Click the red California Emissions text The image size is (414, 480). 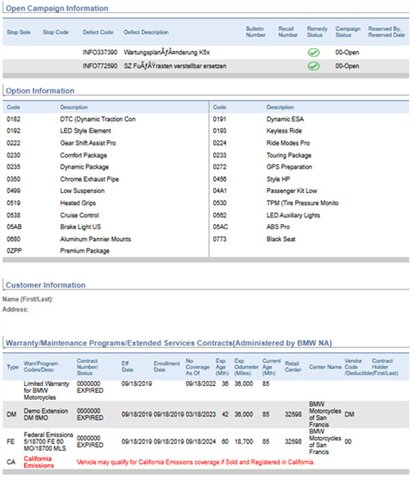point(39,462)
